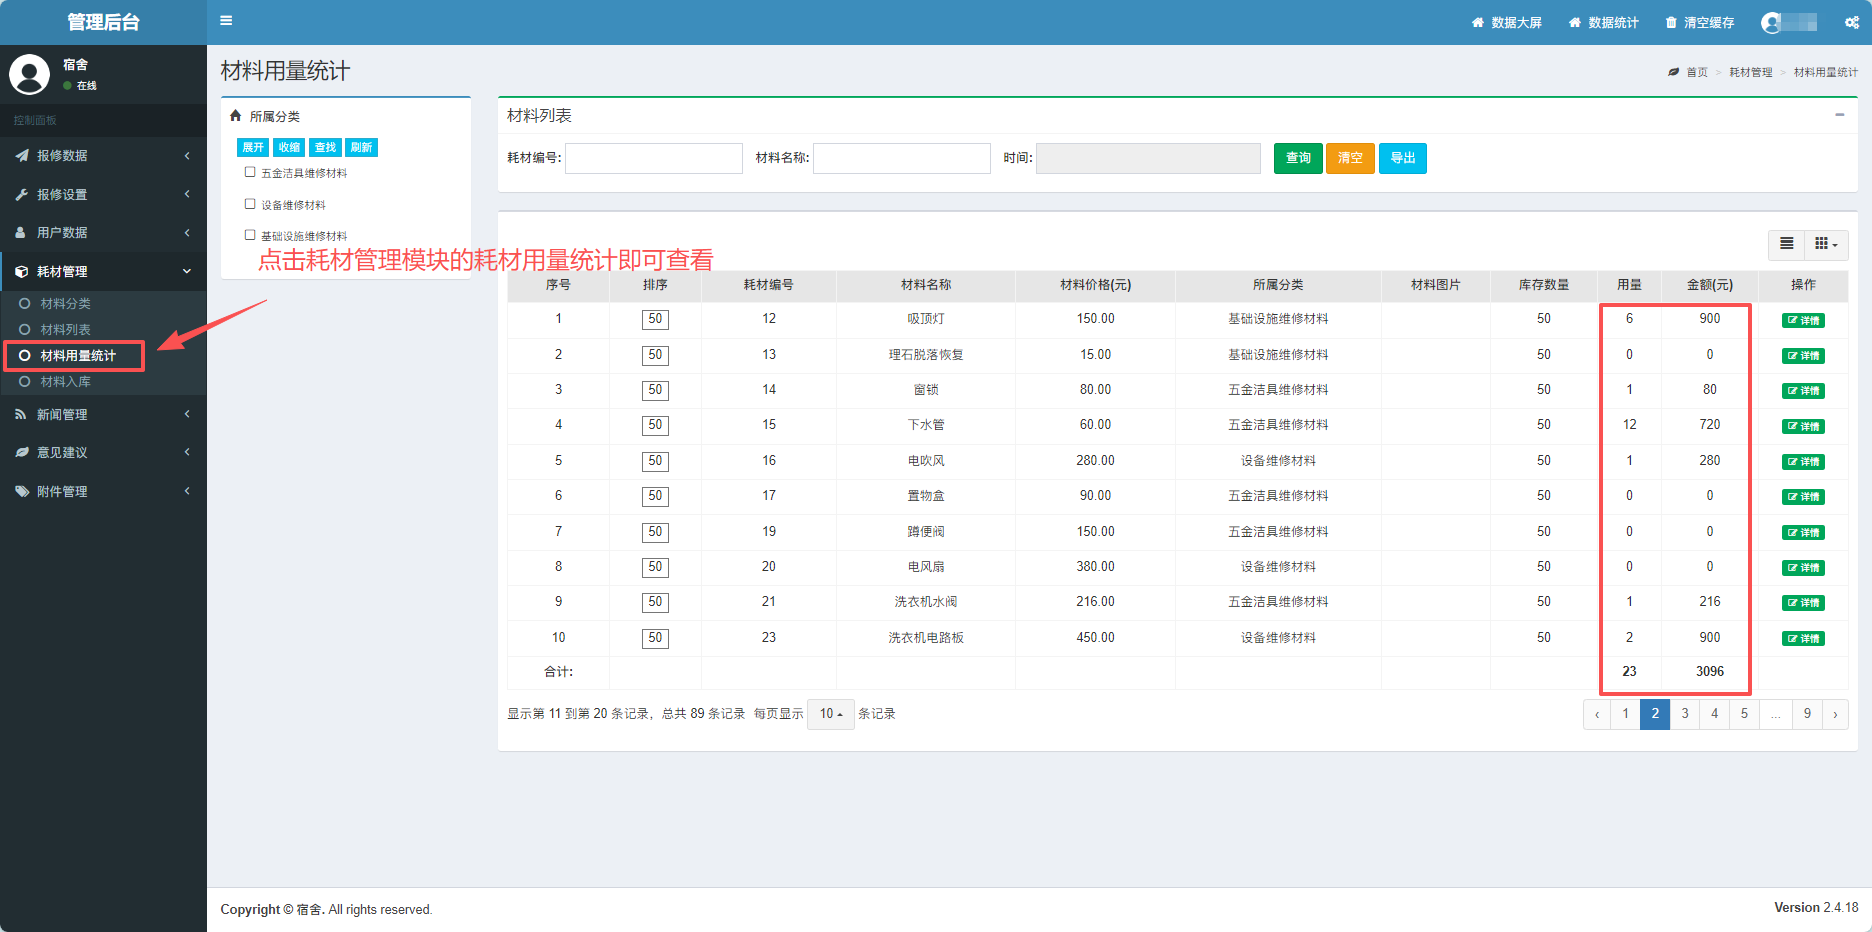The image size is (1872, 932).
Task: Select 材料入库 in the sidebar
Action: tap(65, 382)
